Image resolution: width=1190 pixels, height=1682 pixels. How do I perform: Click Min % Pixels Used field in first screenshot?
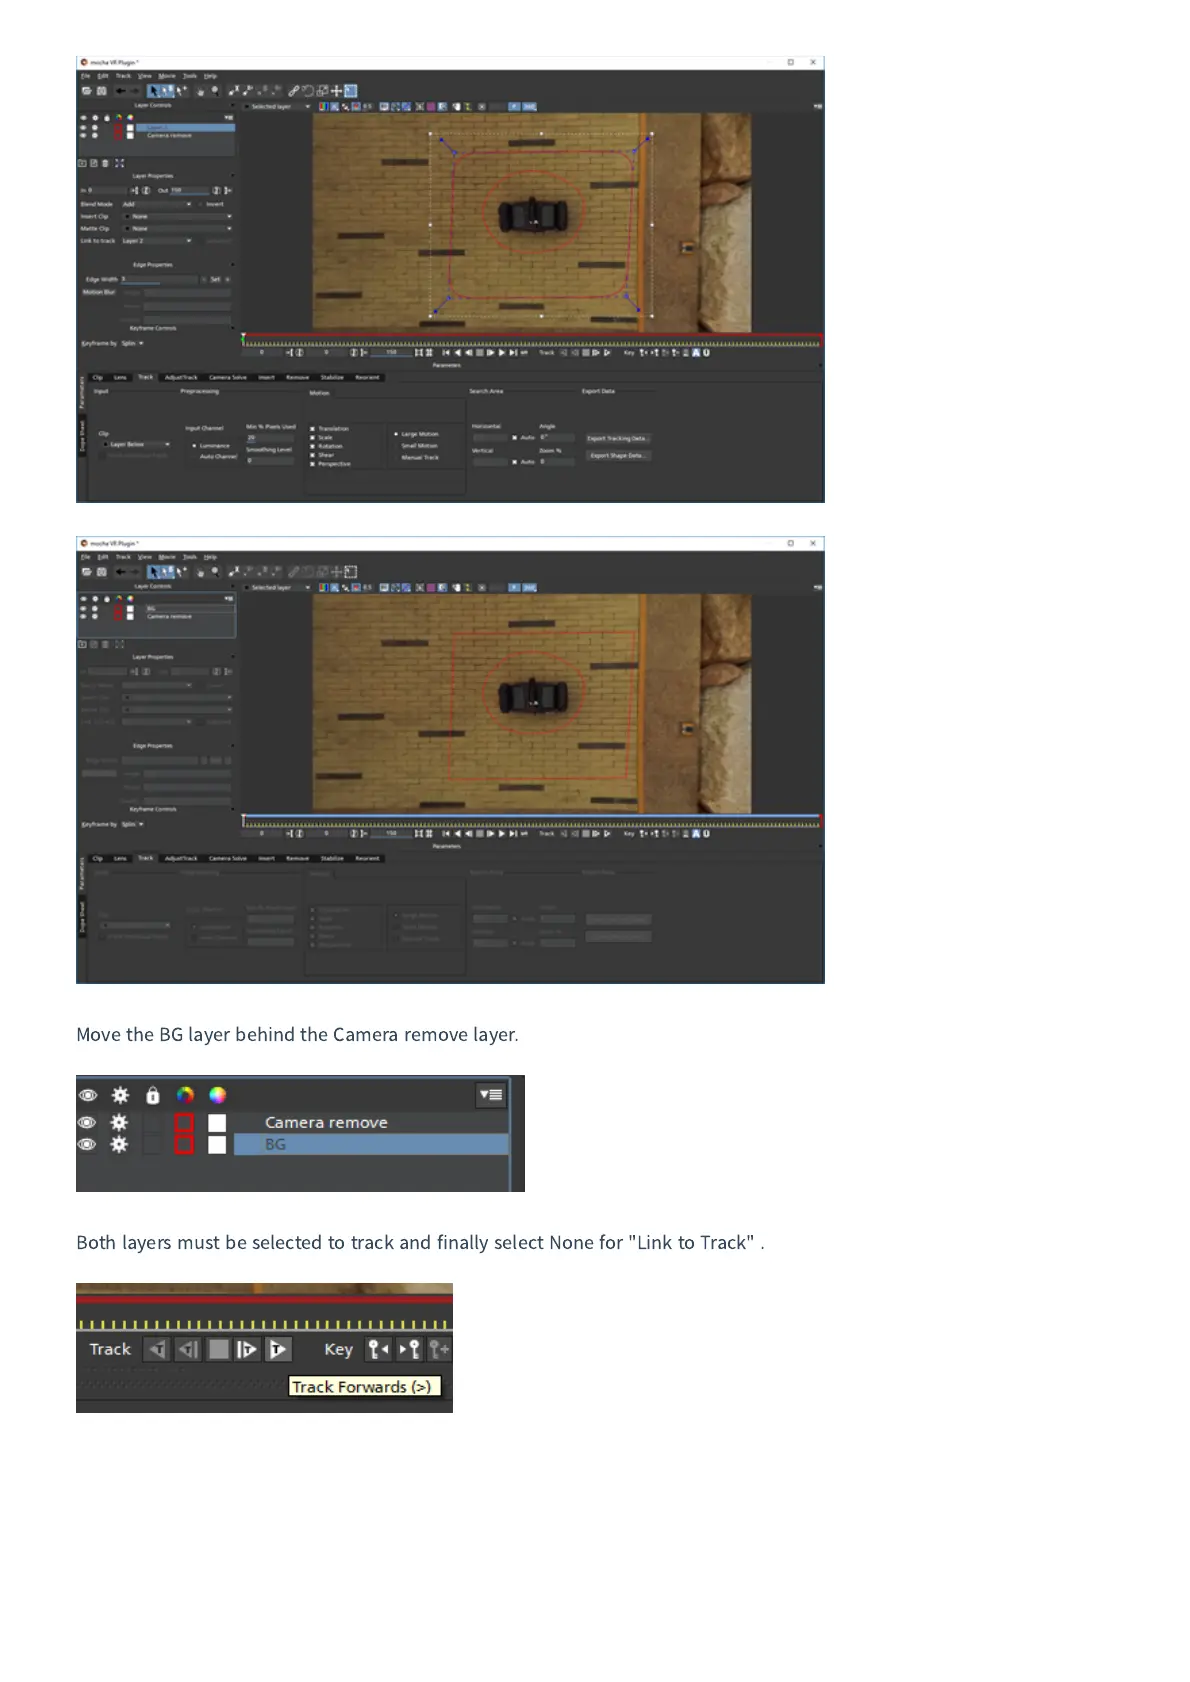coord(270,438)
